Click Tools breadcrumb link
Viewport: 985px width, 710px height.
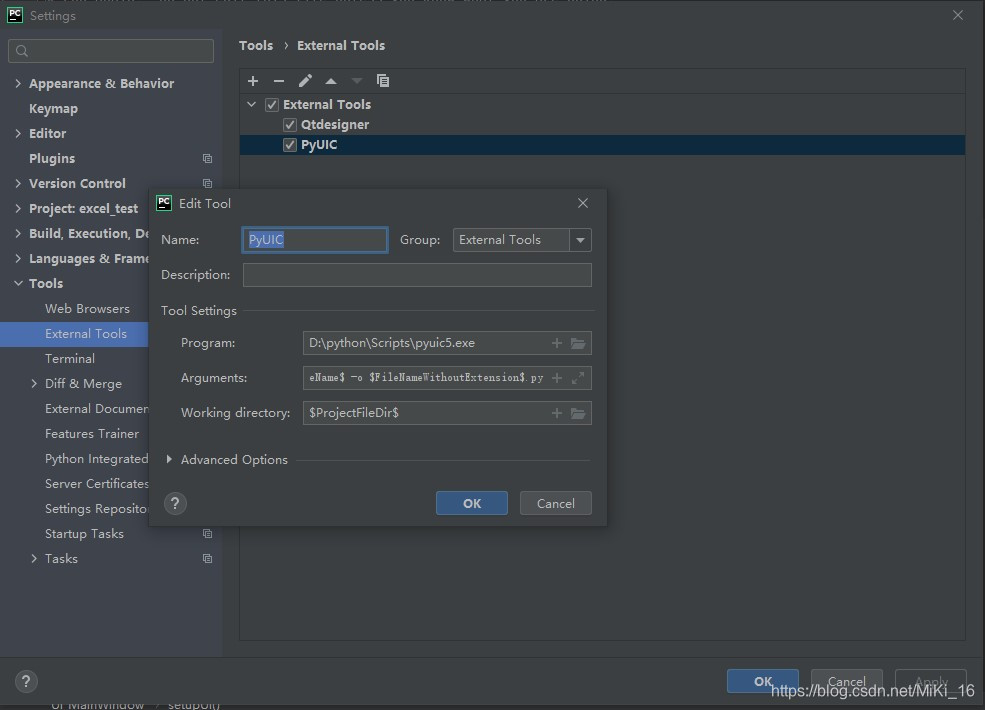[256, 46]
